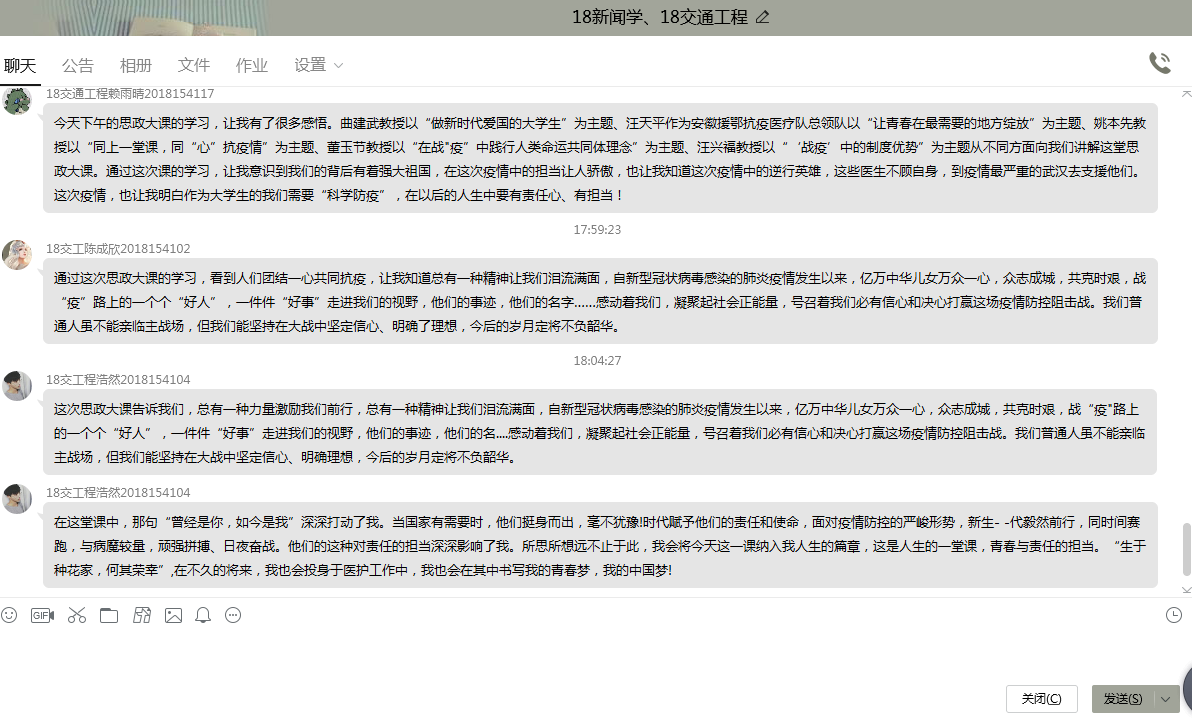Edit group name with pencil icon
Image resolution: width=1192 pixels, height=719 pixels.
click(764, 17)
